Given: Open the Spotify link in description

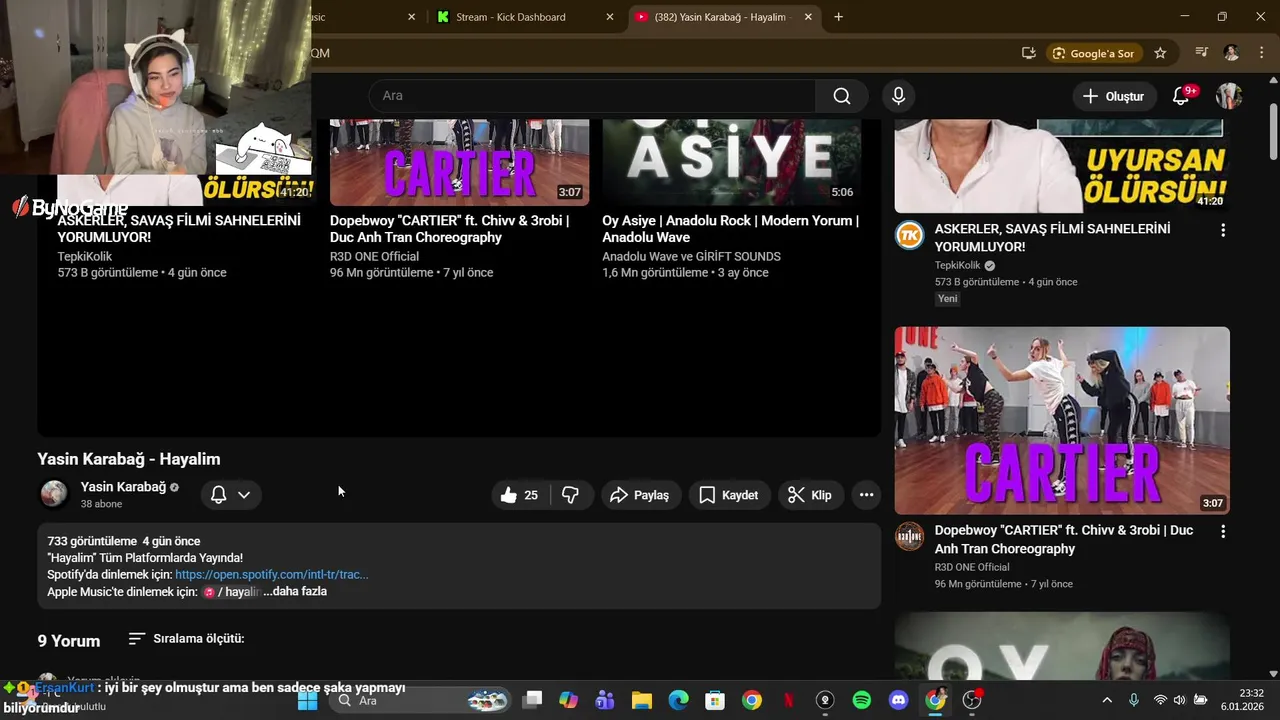Looking at the screenshot, I should (271, 575).
